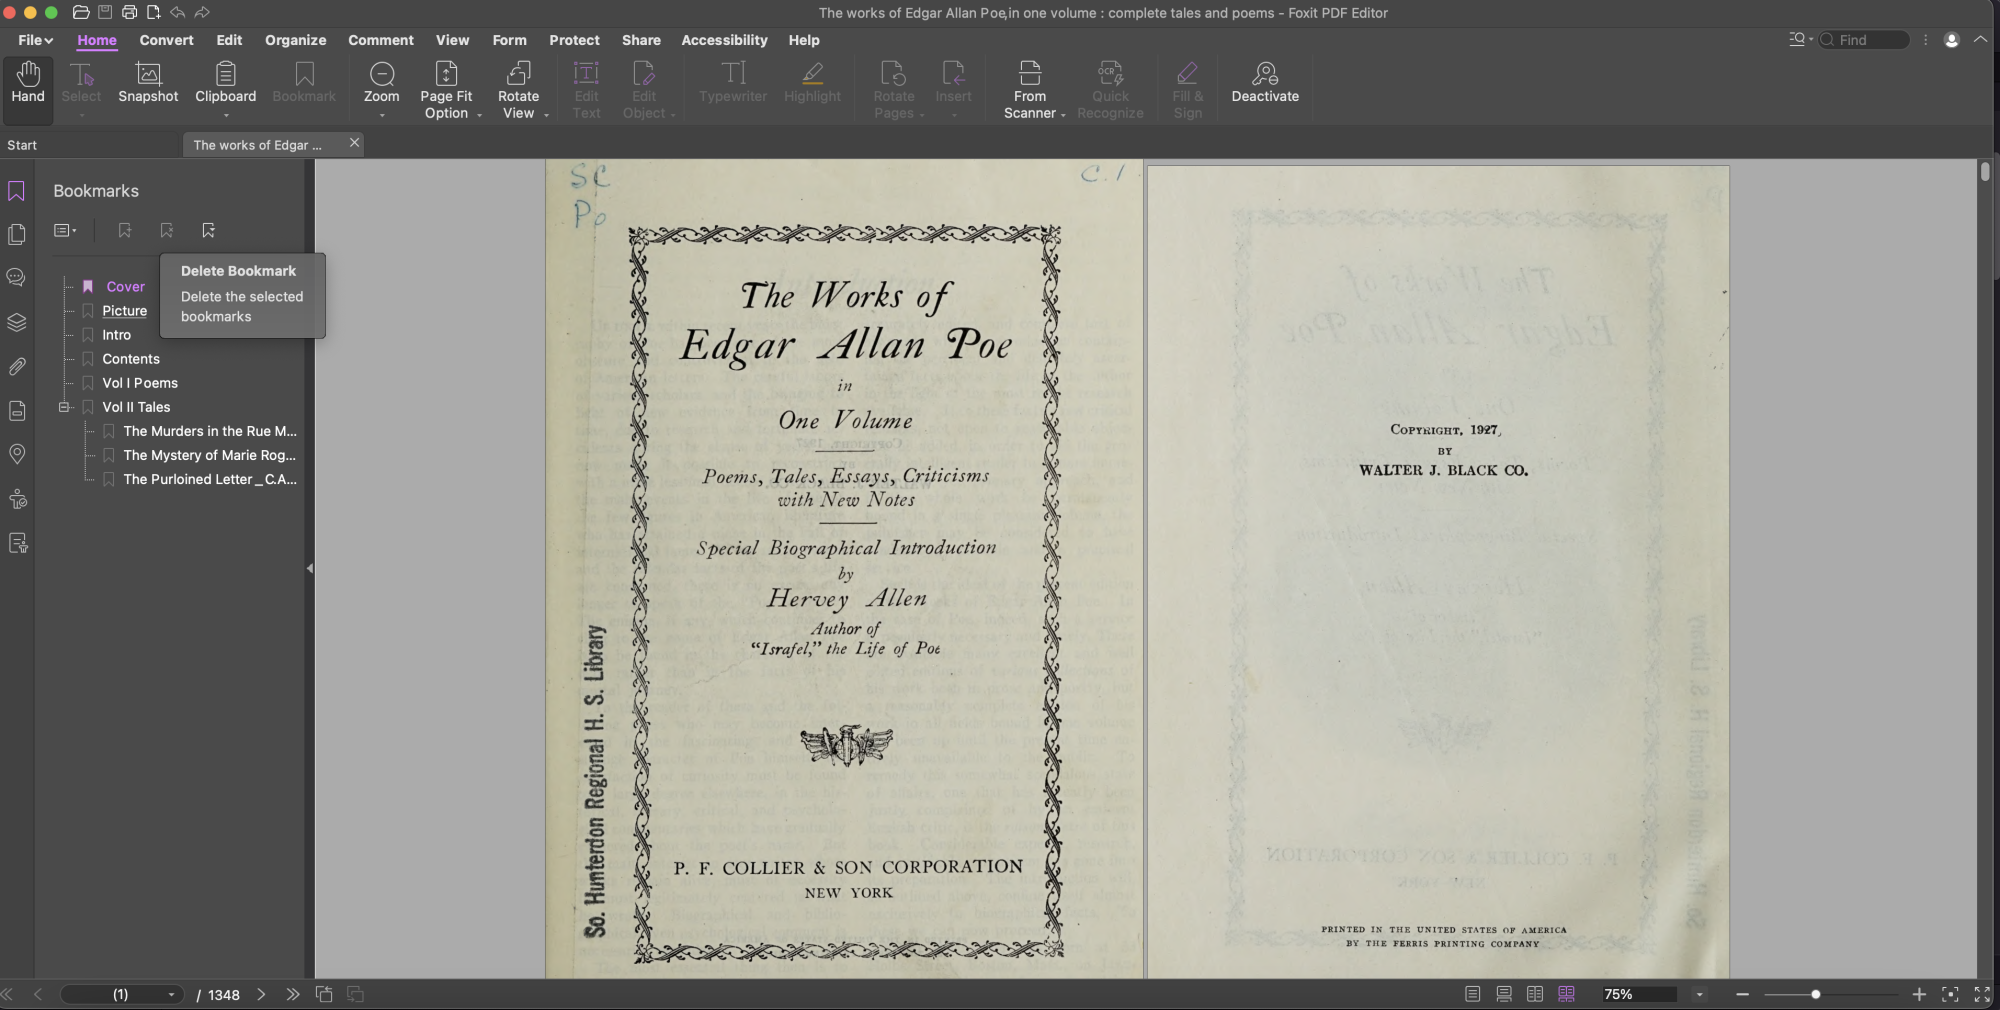Click the Bookmarks panel icon in sidebar
This screenshot has width=2000, height=1010.
(17, 190)
